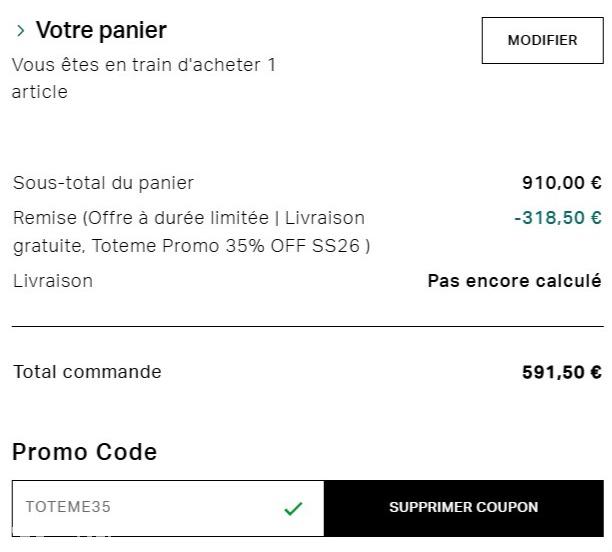
Task: Click the 910,00 € subtotal amount
Action: pyautogui.click(x=561, y=183)
